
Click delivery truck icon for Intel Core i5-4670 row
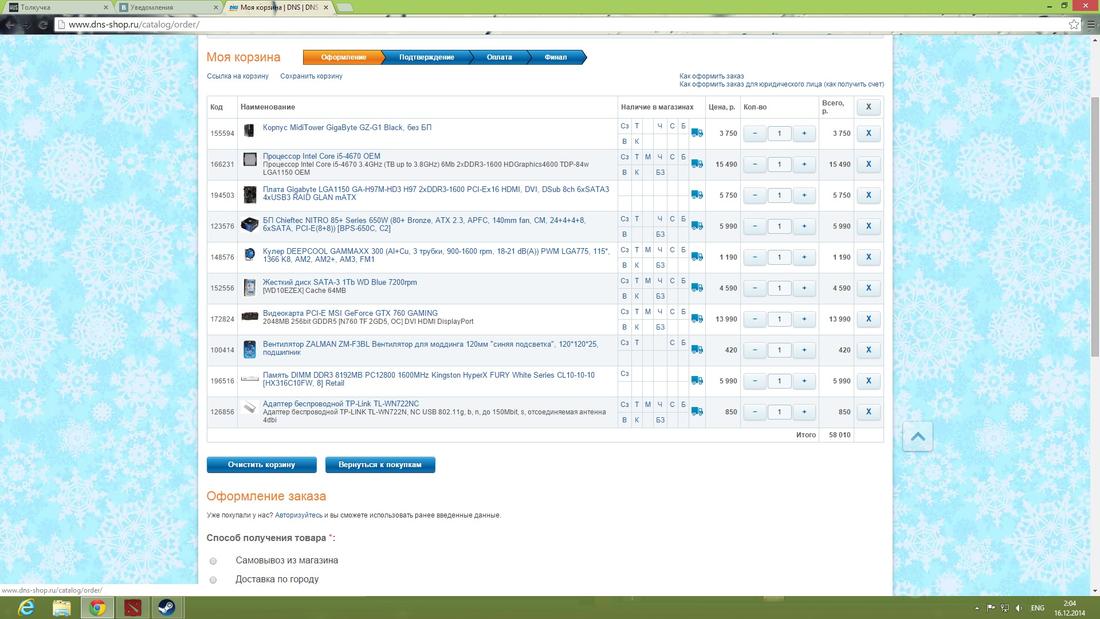[x=697, y=164]
